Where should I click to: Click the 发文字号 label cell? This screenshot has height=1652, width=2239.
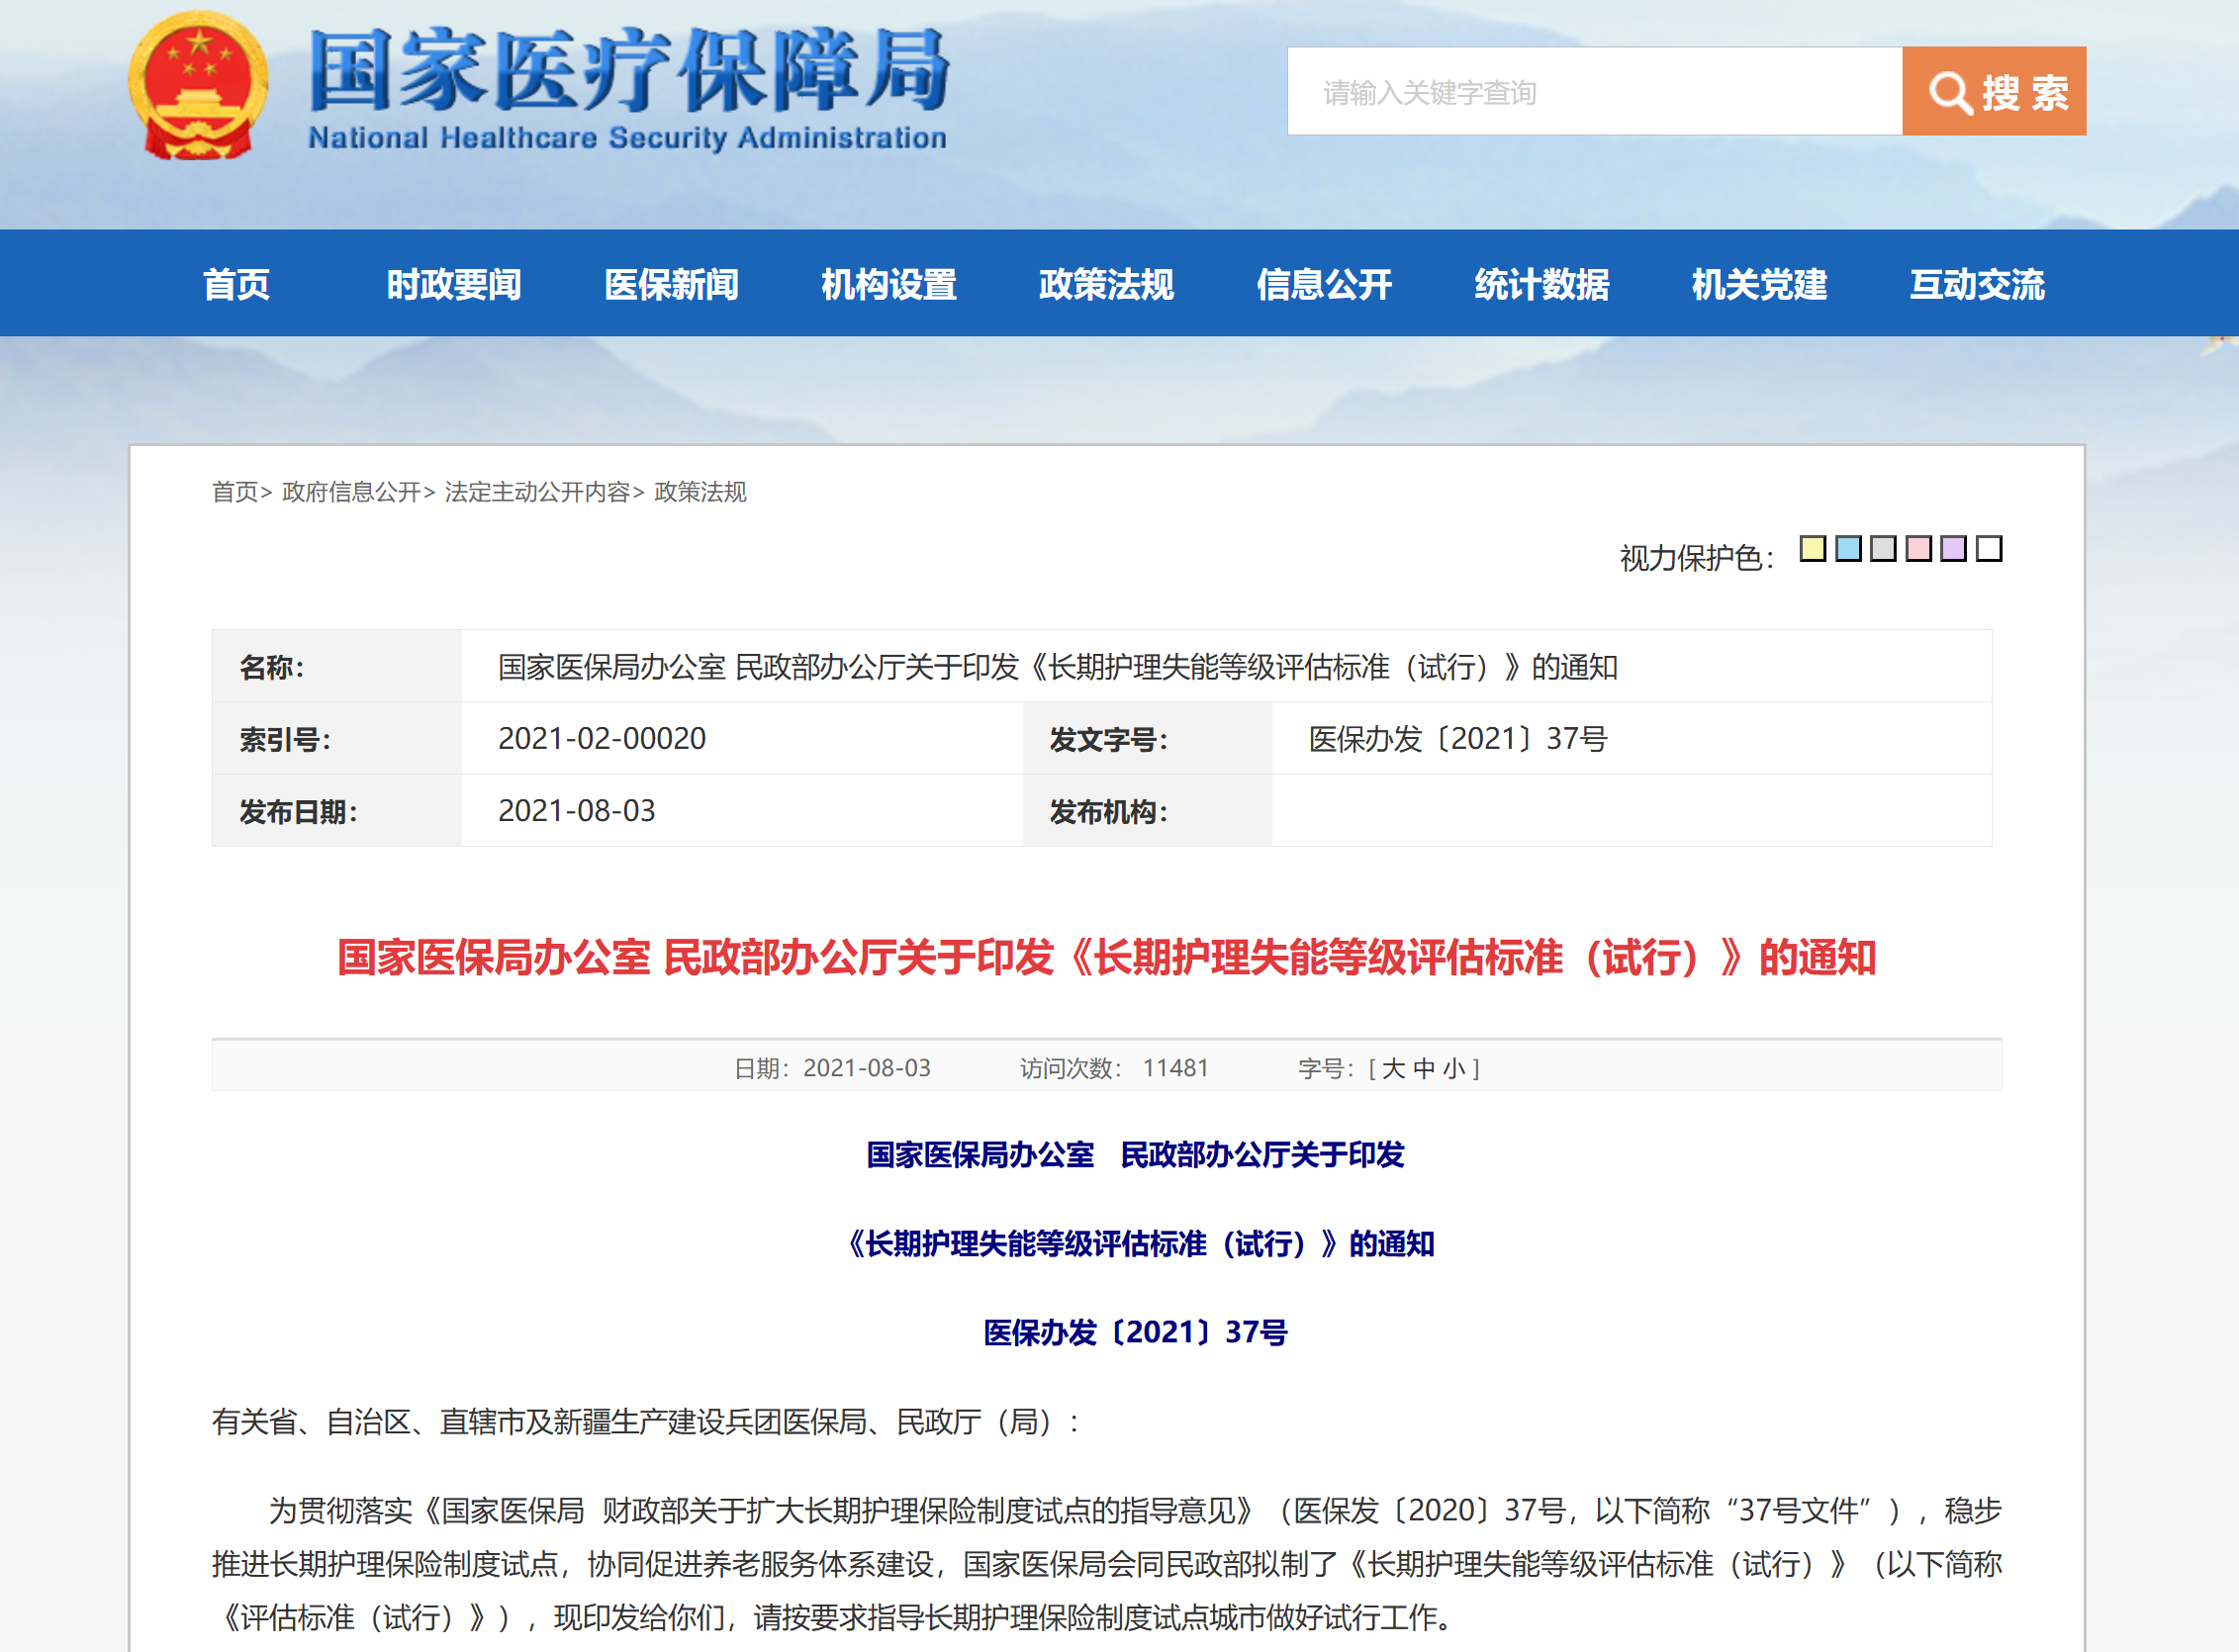[x=1147, y=739]
